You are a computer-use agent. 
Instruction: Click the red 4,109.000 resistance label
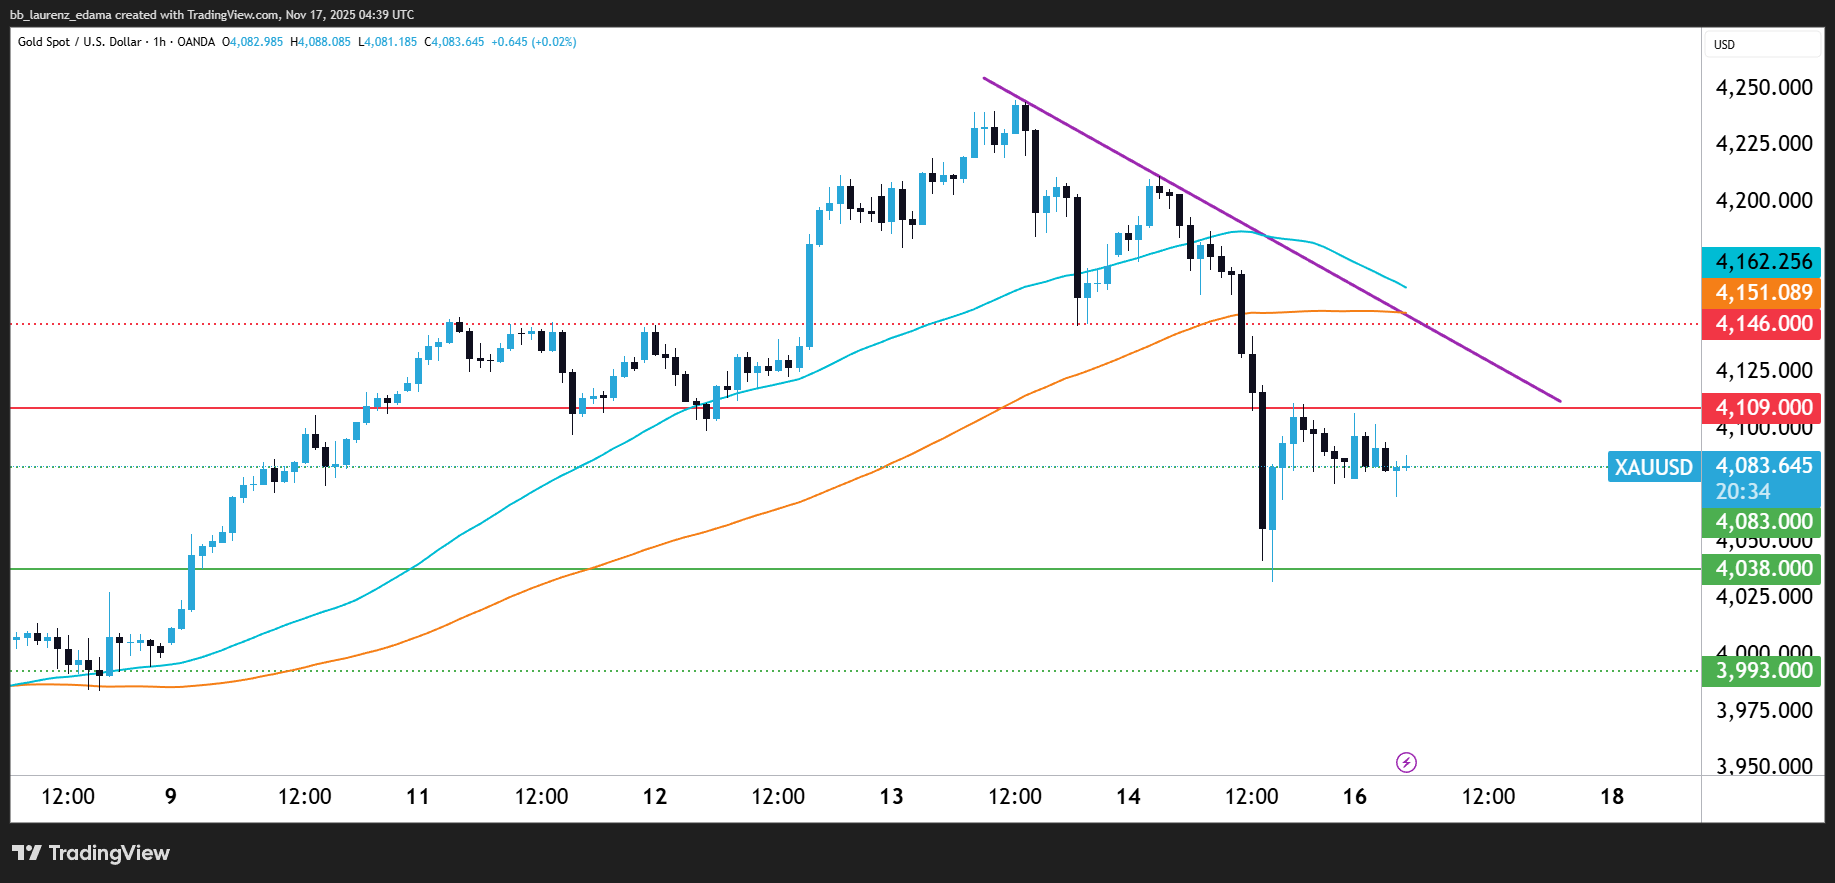click(x=1761, y=408)
